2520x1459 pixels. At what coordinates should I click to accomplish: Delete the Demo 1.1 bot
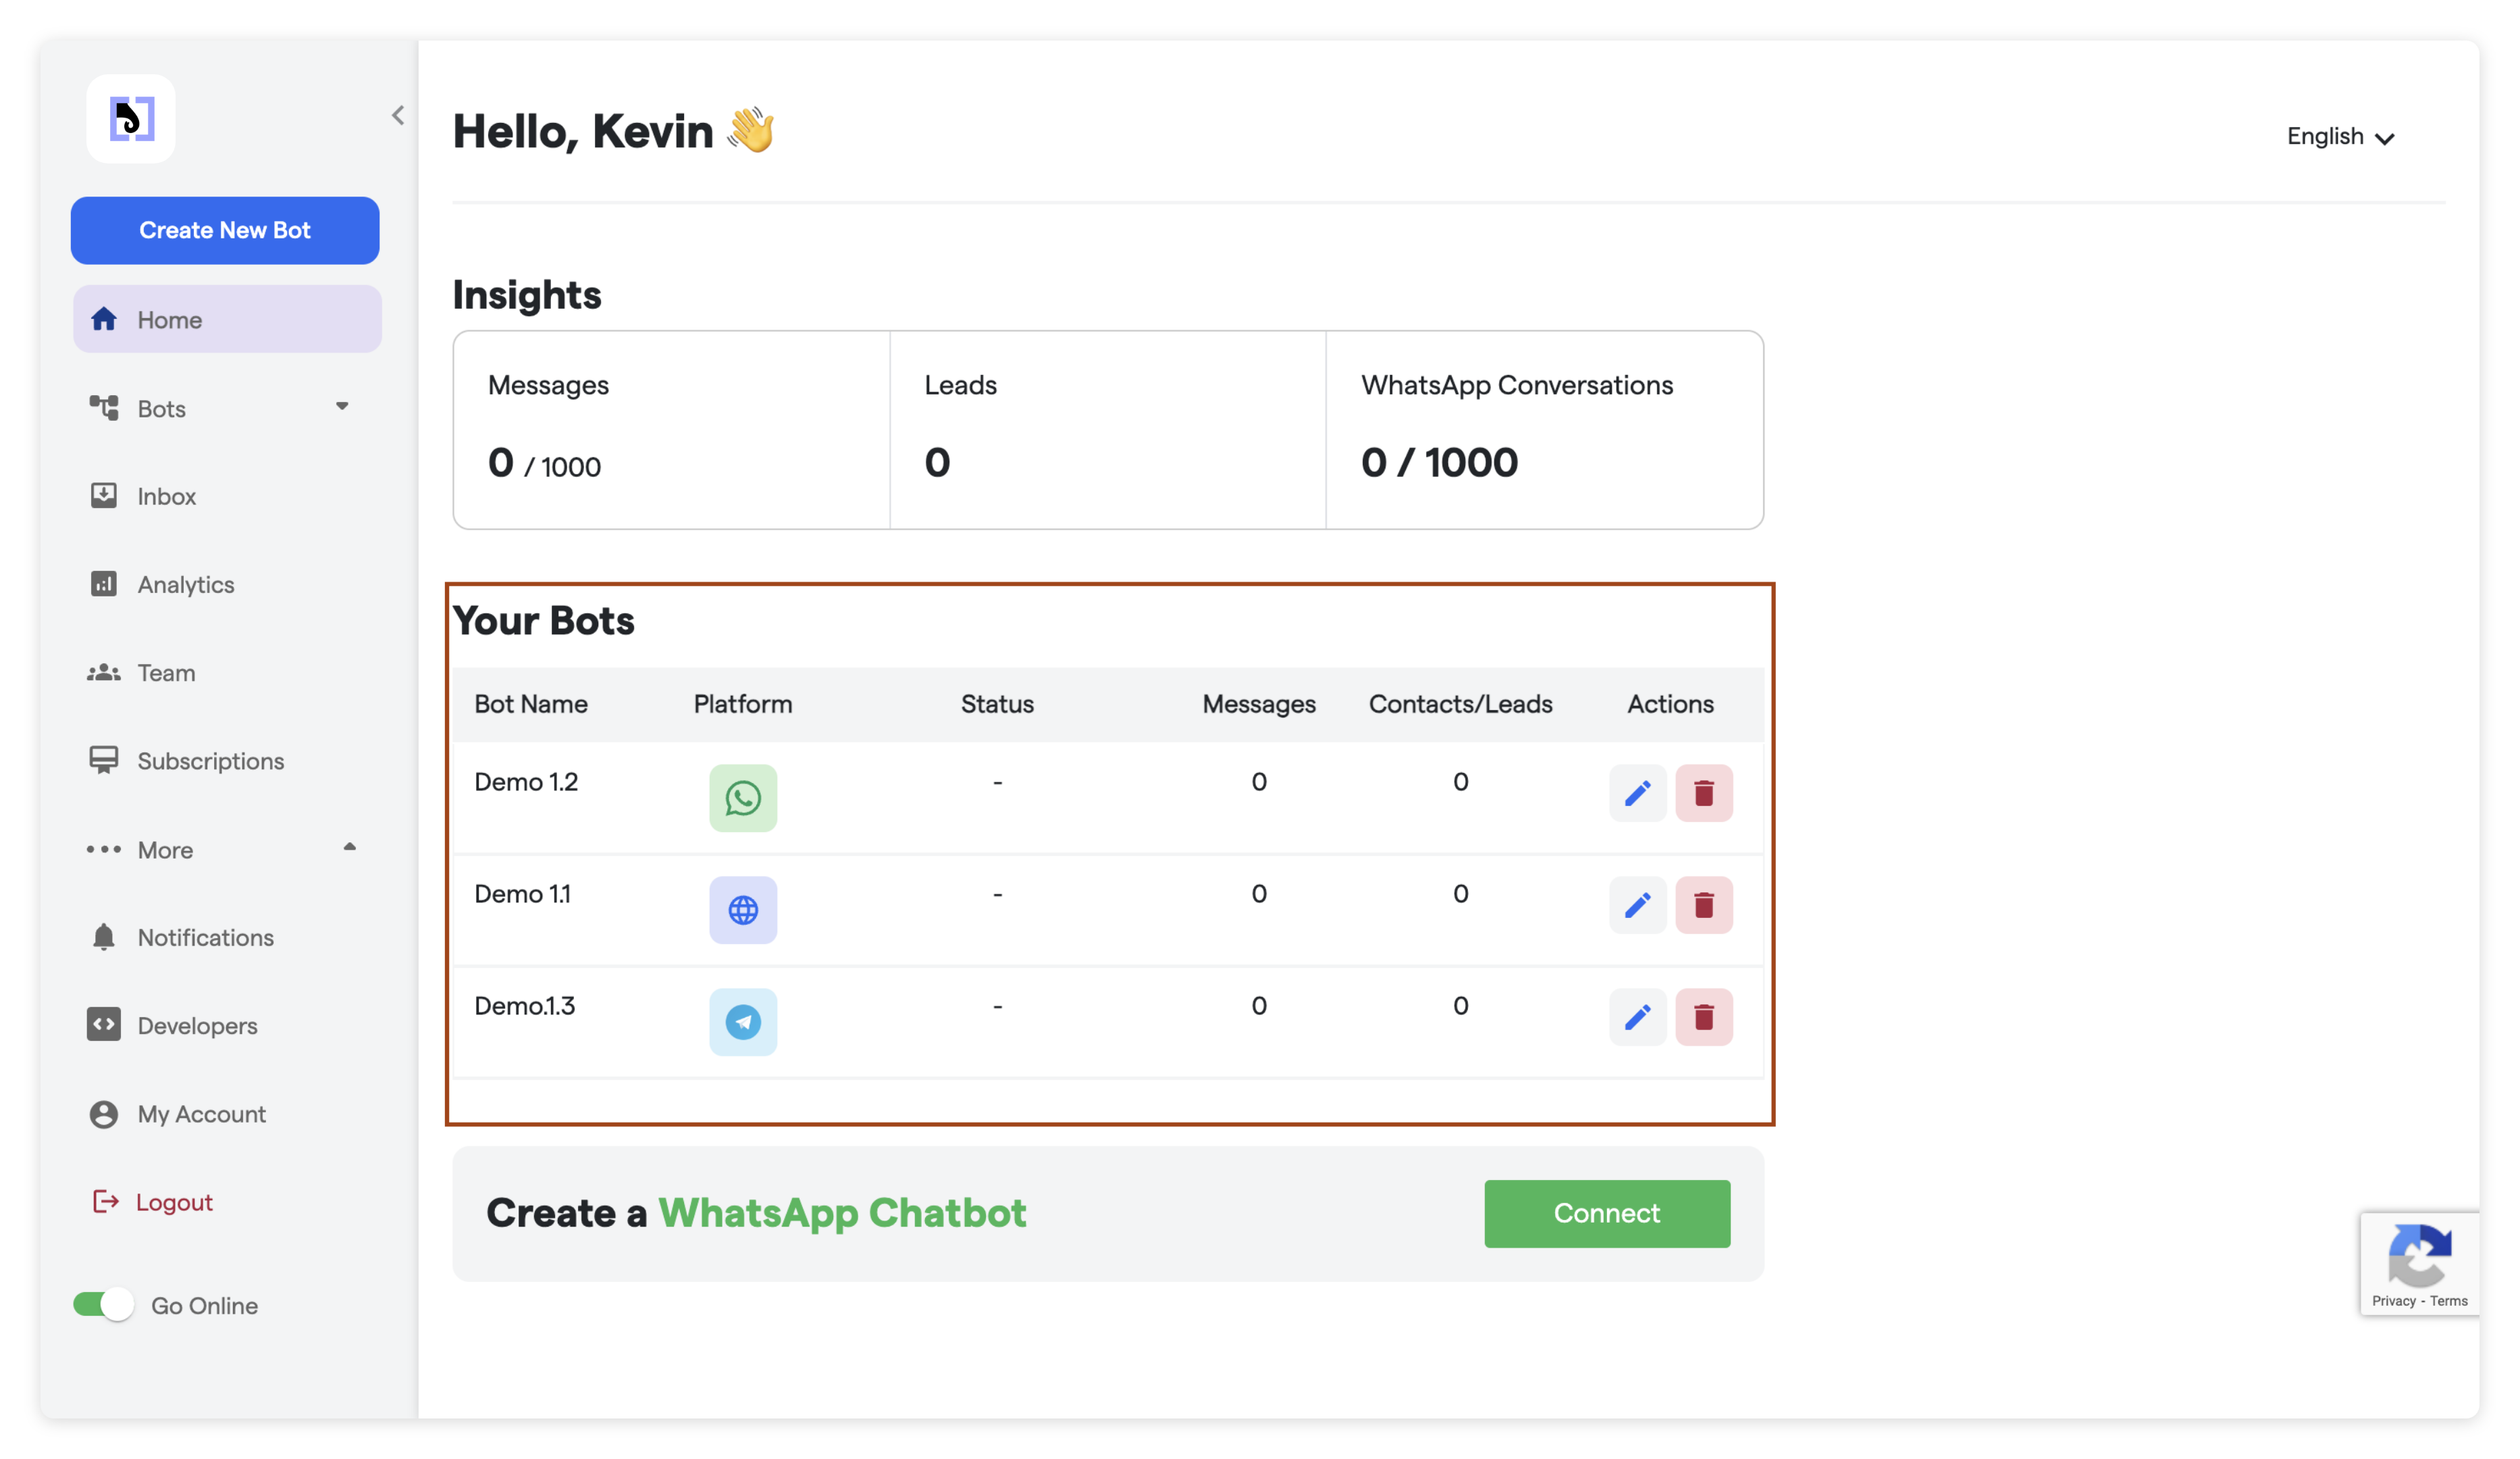1703,905
